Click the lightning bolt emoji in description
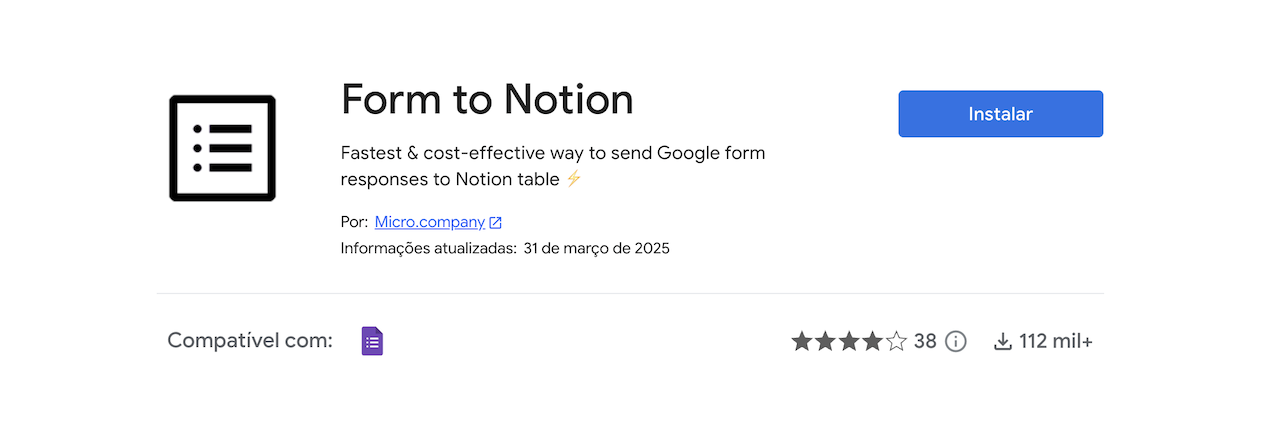Viewport: 1280px width, 422px height. (573, 179)
